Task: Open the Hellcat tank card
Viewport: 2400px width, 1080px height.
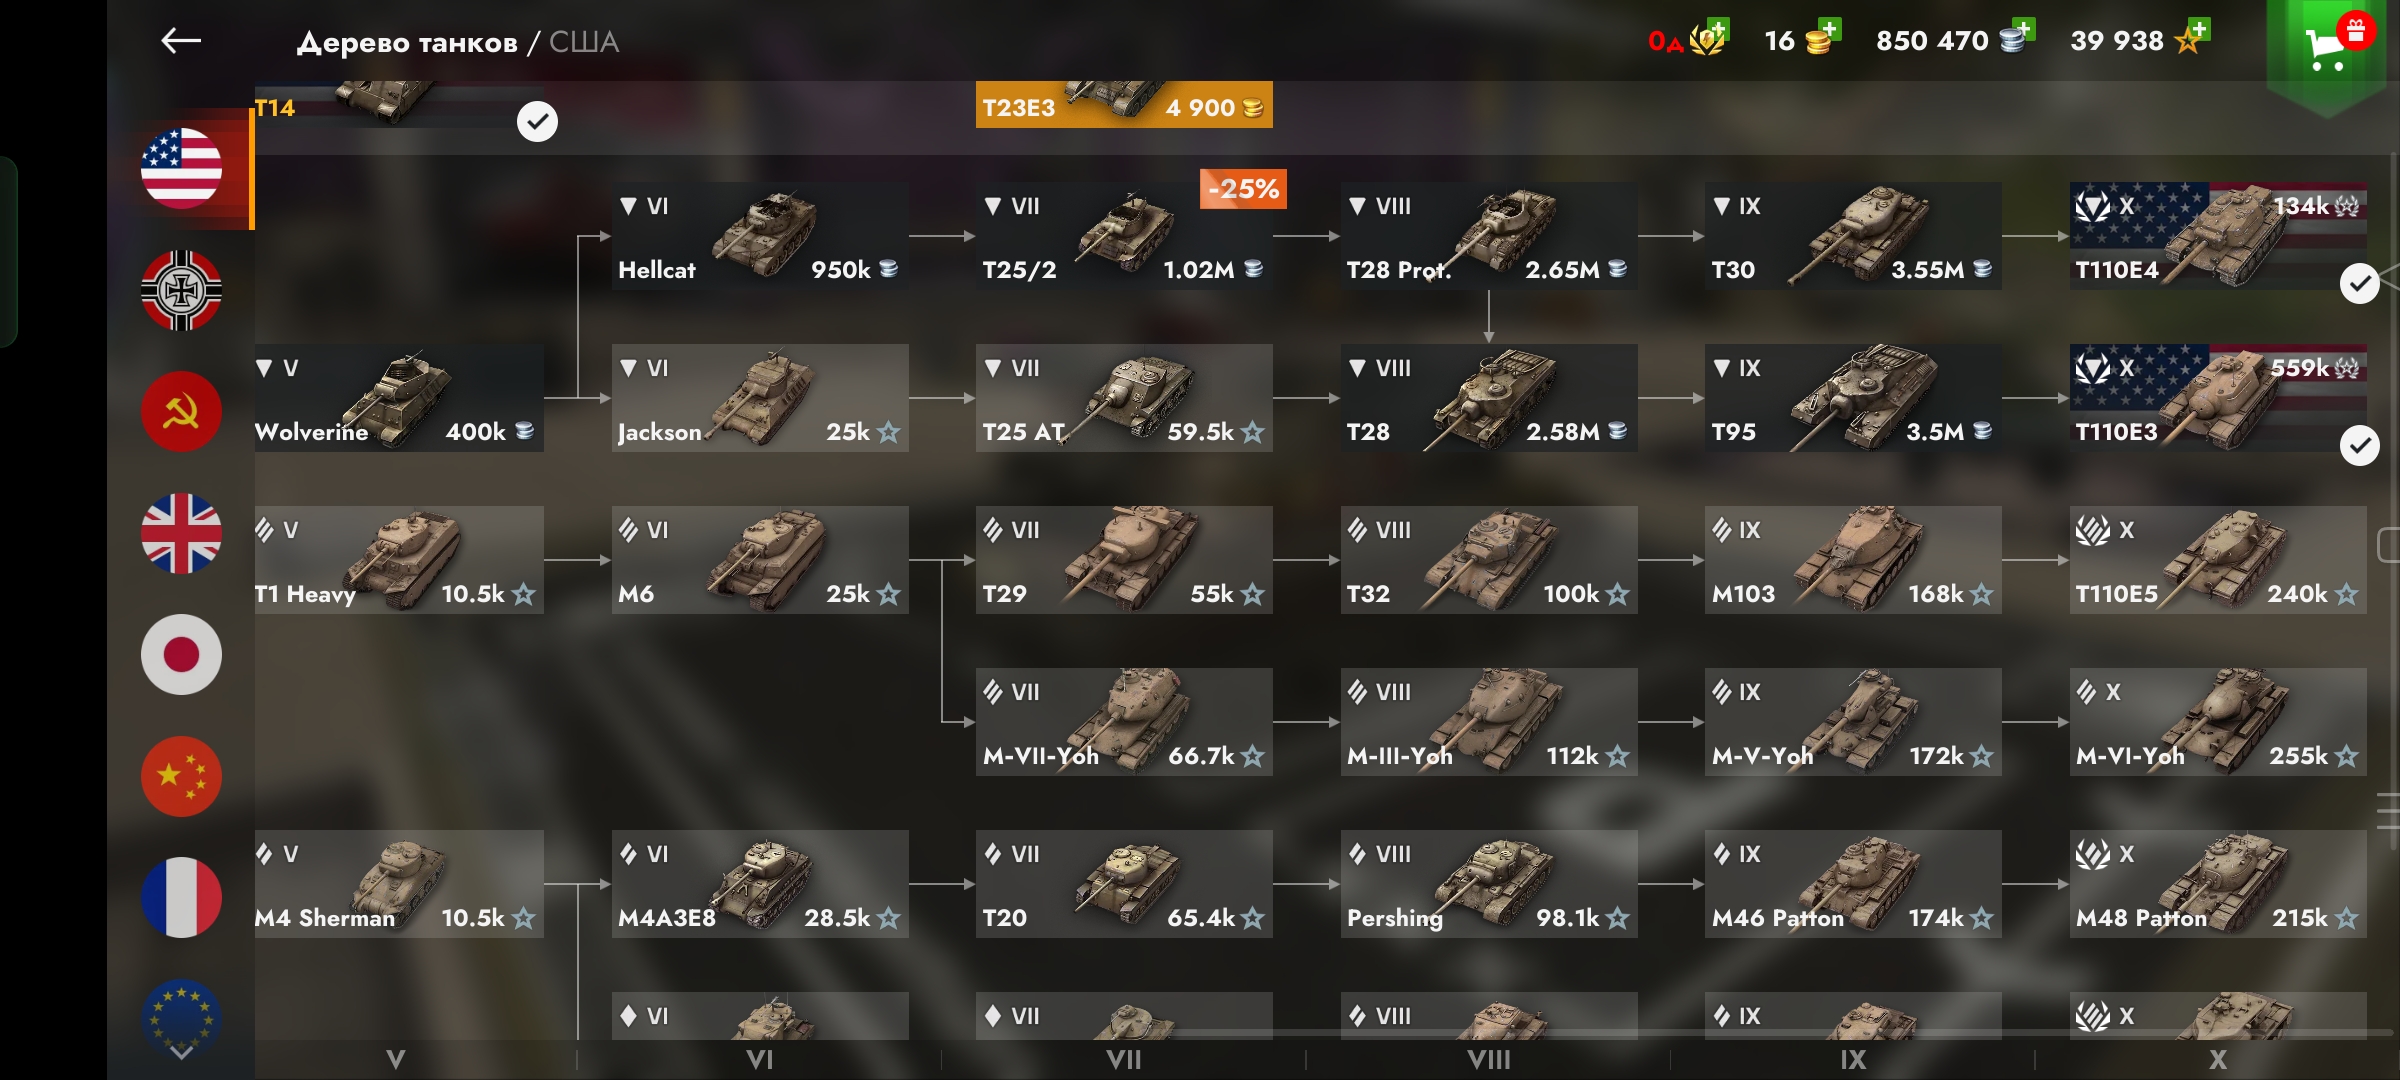Action: [760, 236]
